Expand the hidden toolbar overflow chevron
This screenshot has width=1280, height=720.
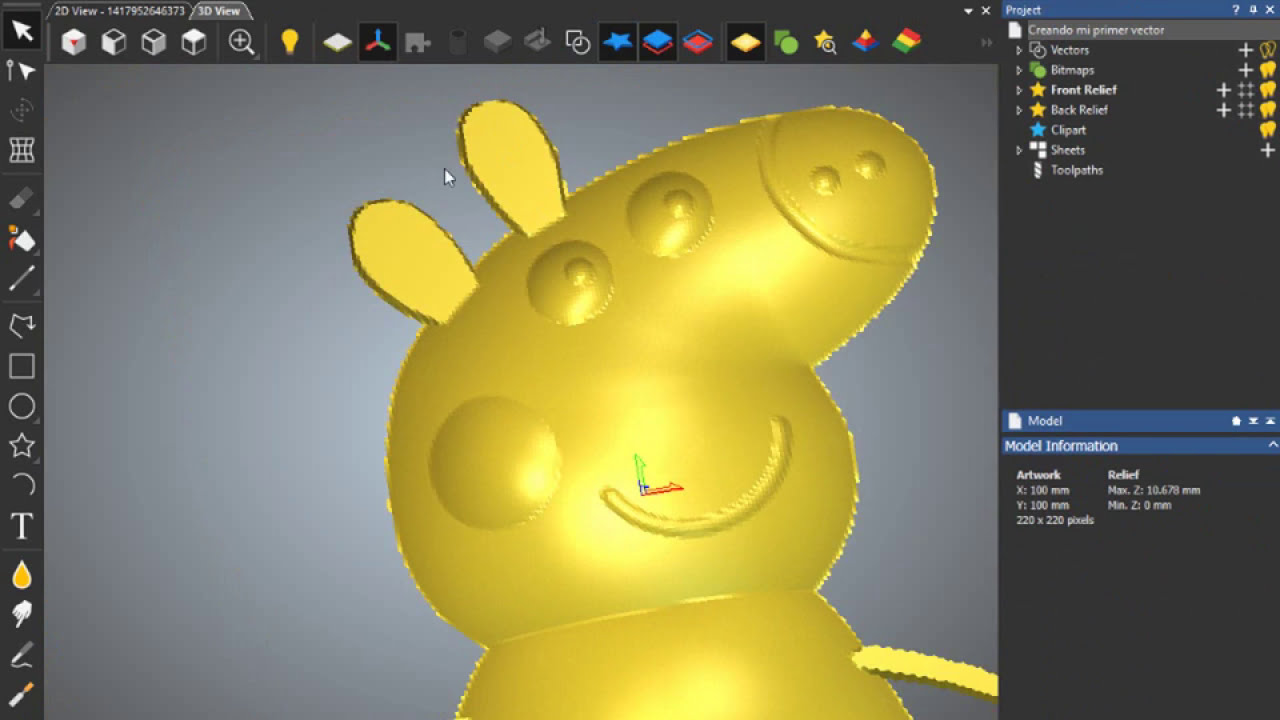point(987,43)
